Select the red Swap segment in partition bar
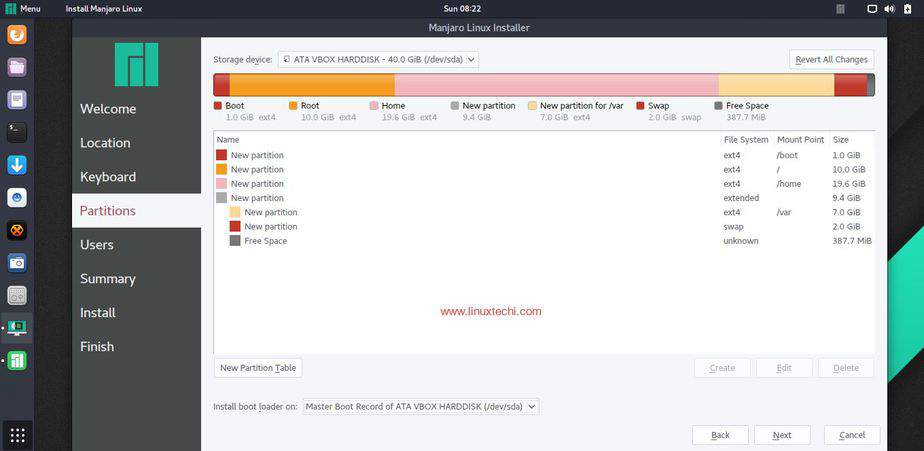 [850, 85]
